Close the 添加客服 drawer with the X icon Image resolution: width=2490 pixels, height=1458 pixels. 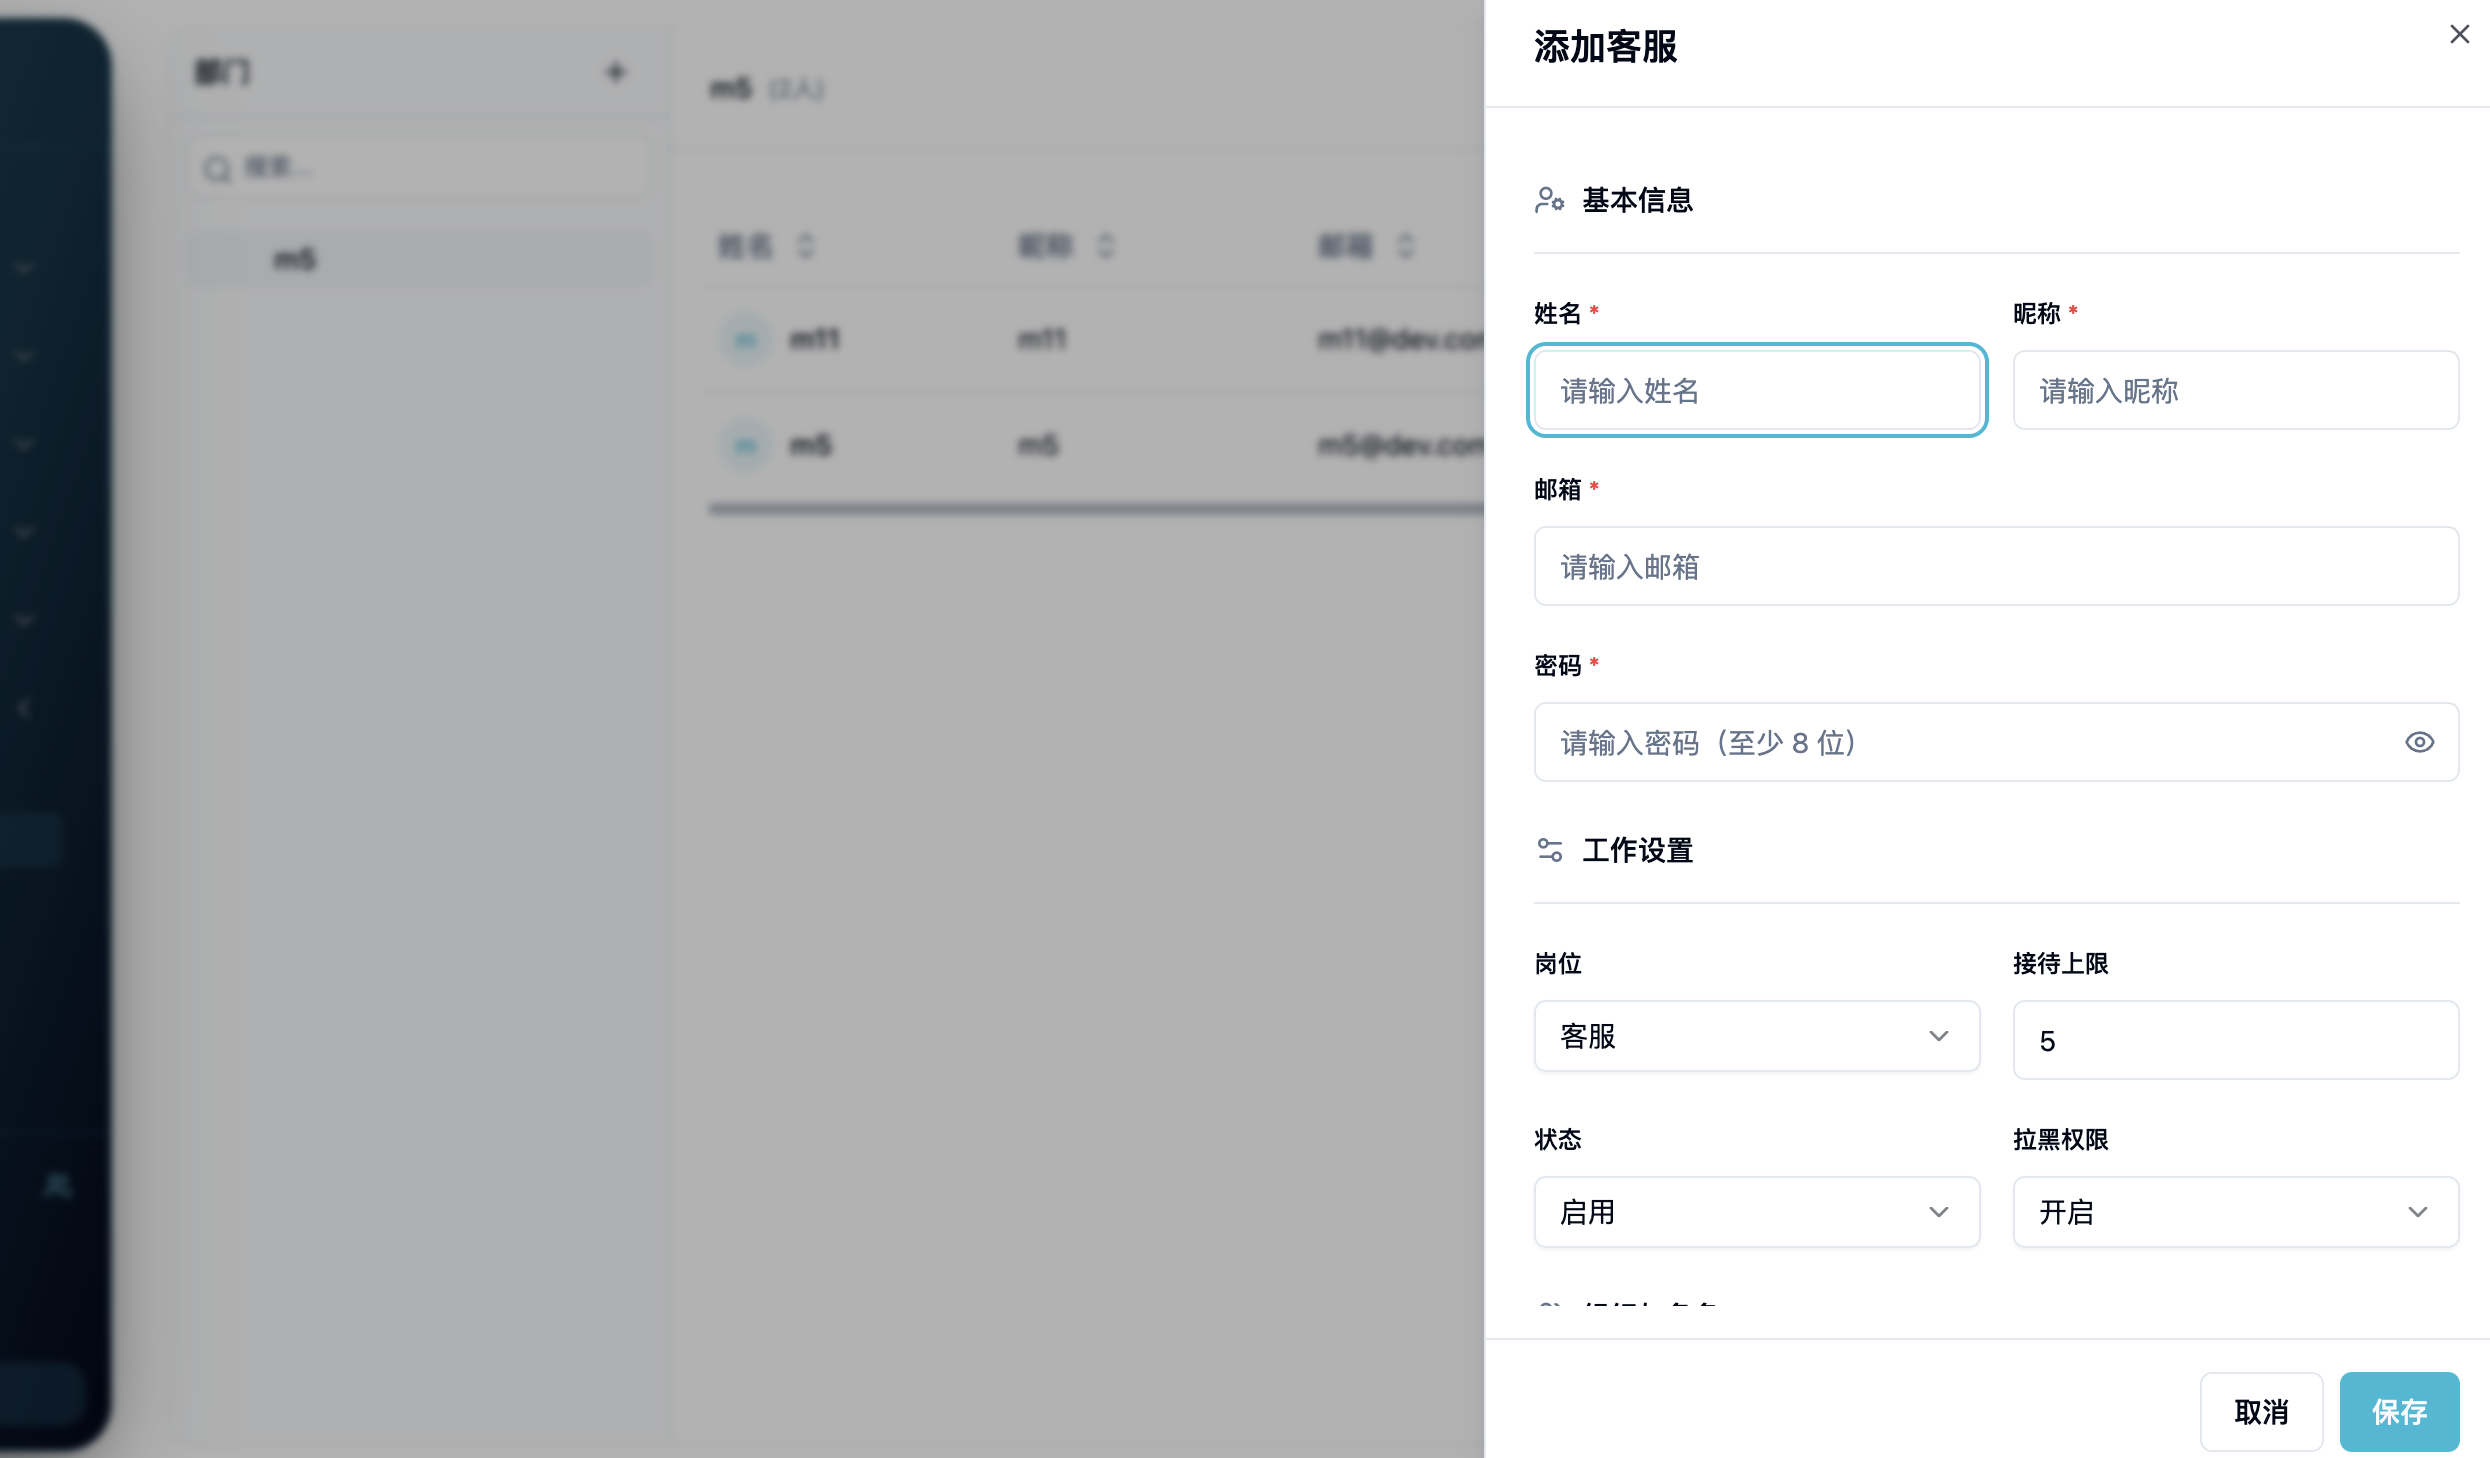click(x=2459, y=34)
